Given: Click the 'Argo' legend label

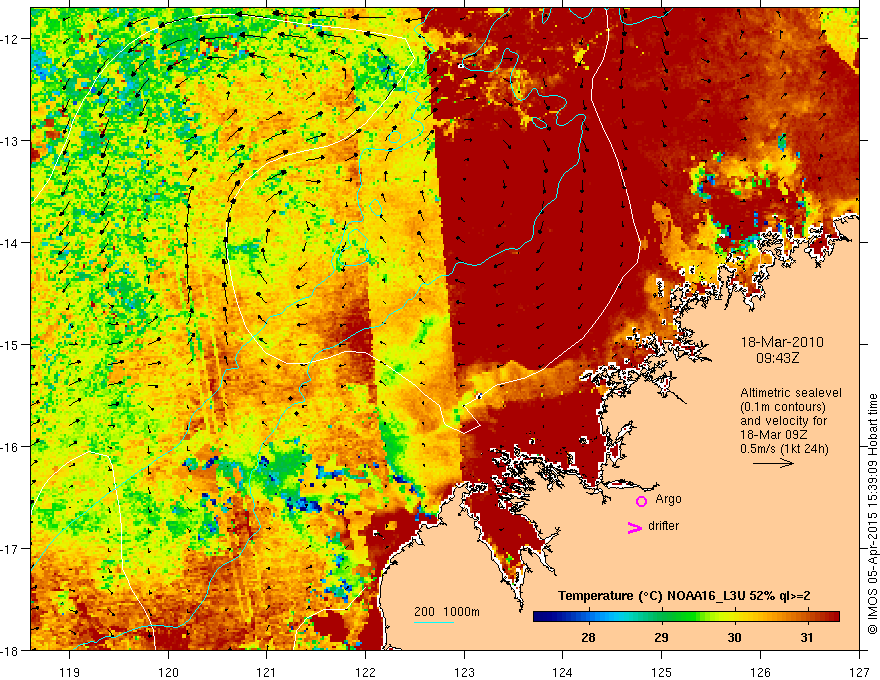Looking at the screenshot, I should [668, 499].
